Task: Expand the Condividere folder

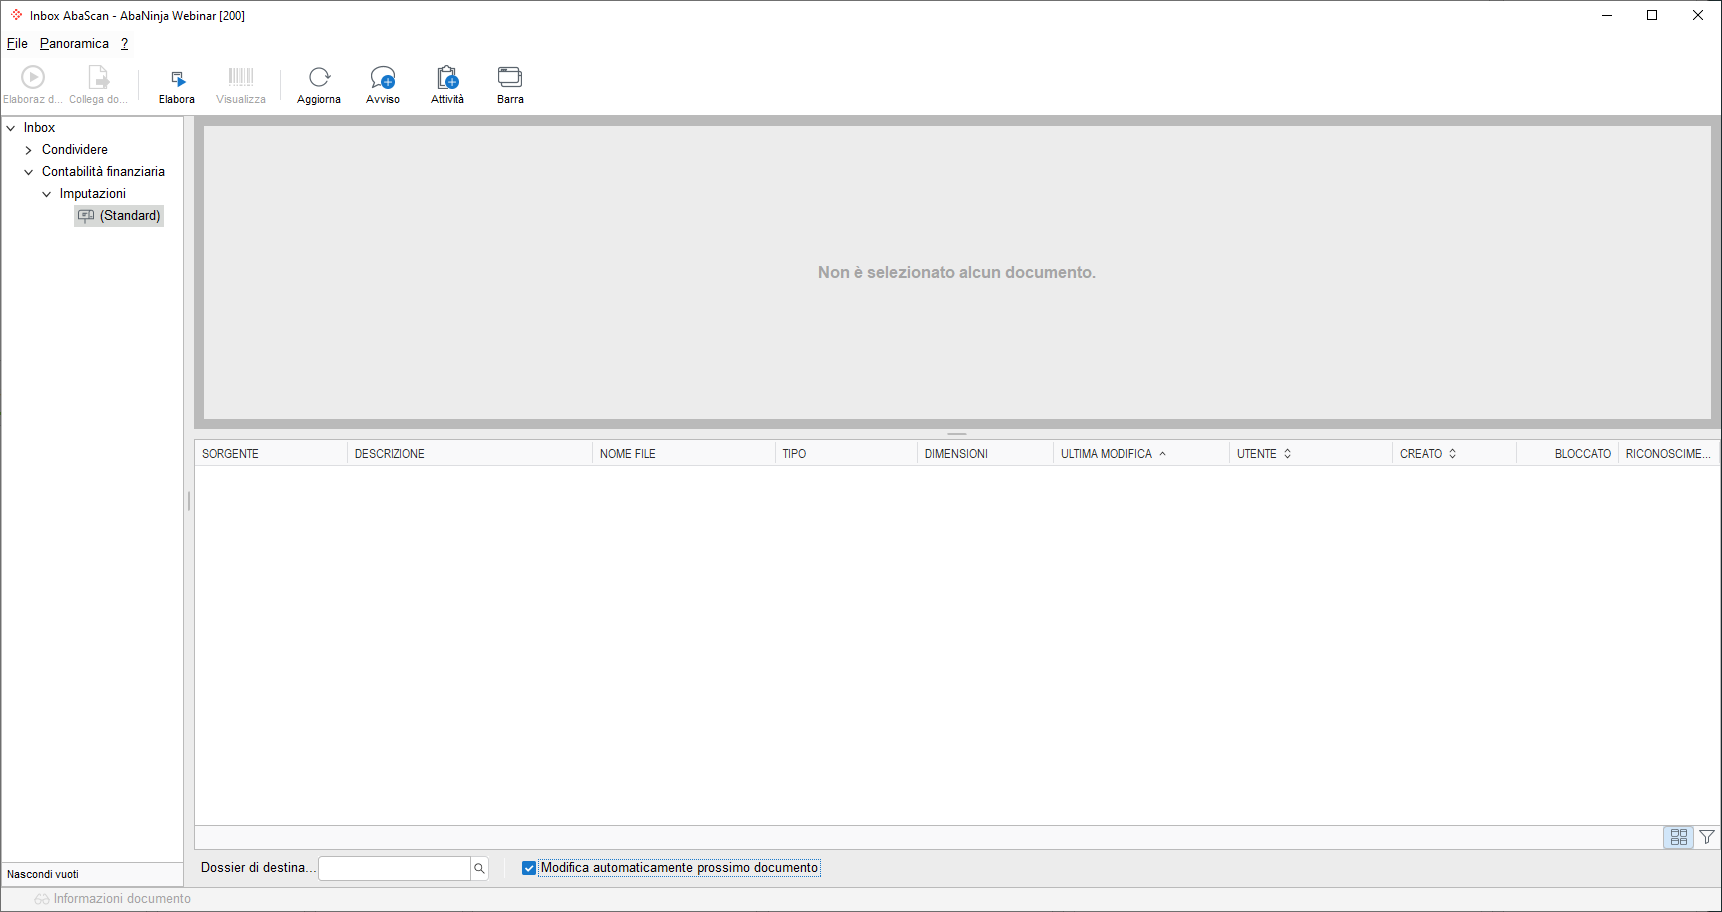Action: tap(29, 150)
